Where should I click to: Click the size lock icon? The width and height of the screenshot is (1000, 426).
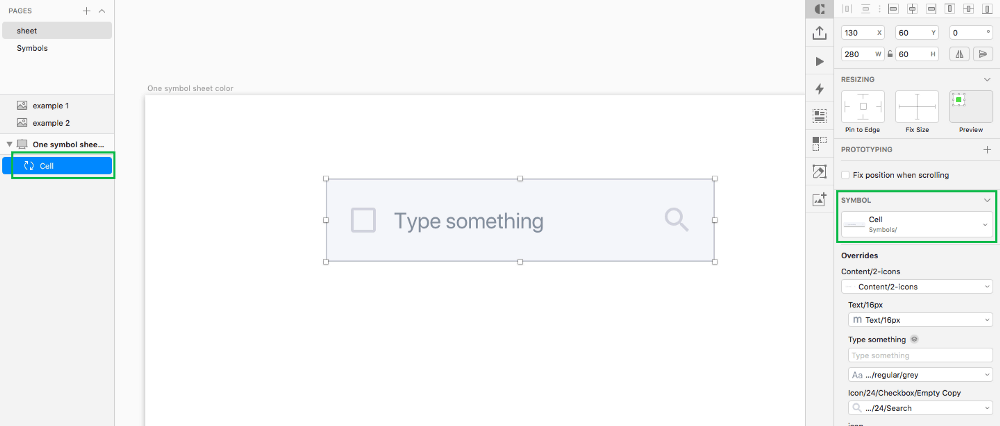(890, 54)
